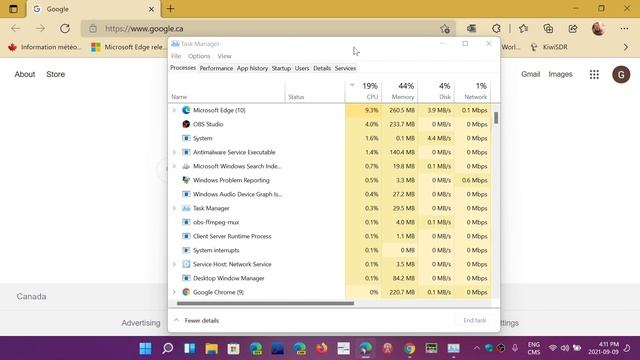The image size is (640, 360).
Task: Open Task Manager View menu
Action: coord(224,56)
